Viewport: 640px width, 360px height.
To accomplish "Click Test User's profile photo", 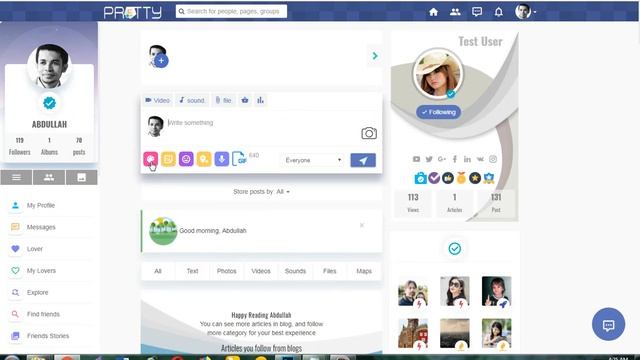I will coord(438,74).
